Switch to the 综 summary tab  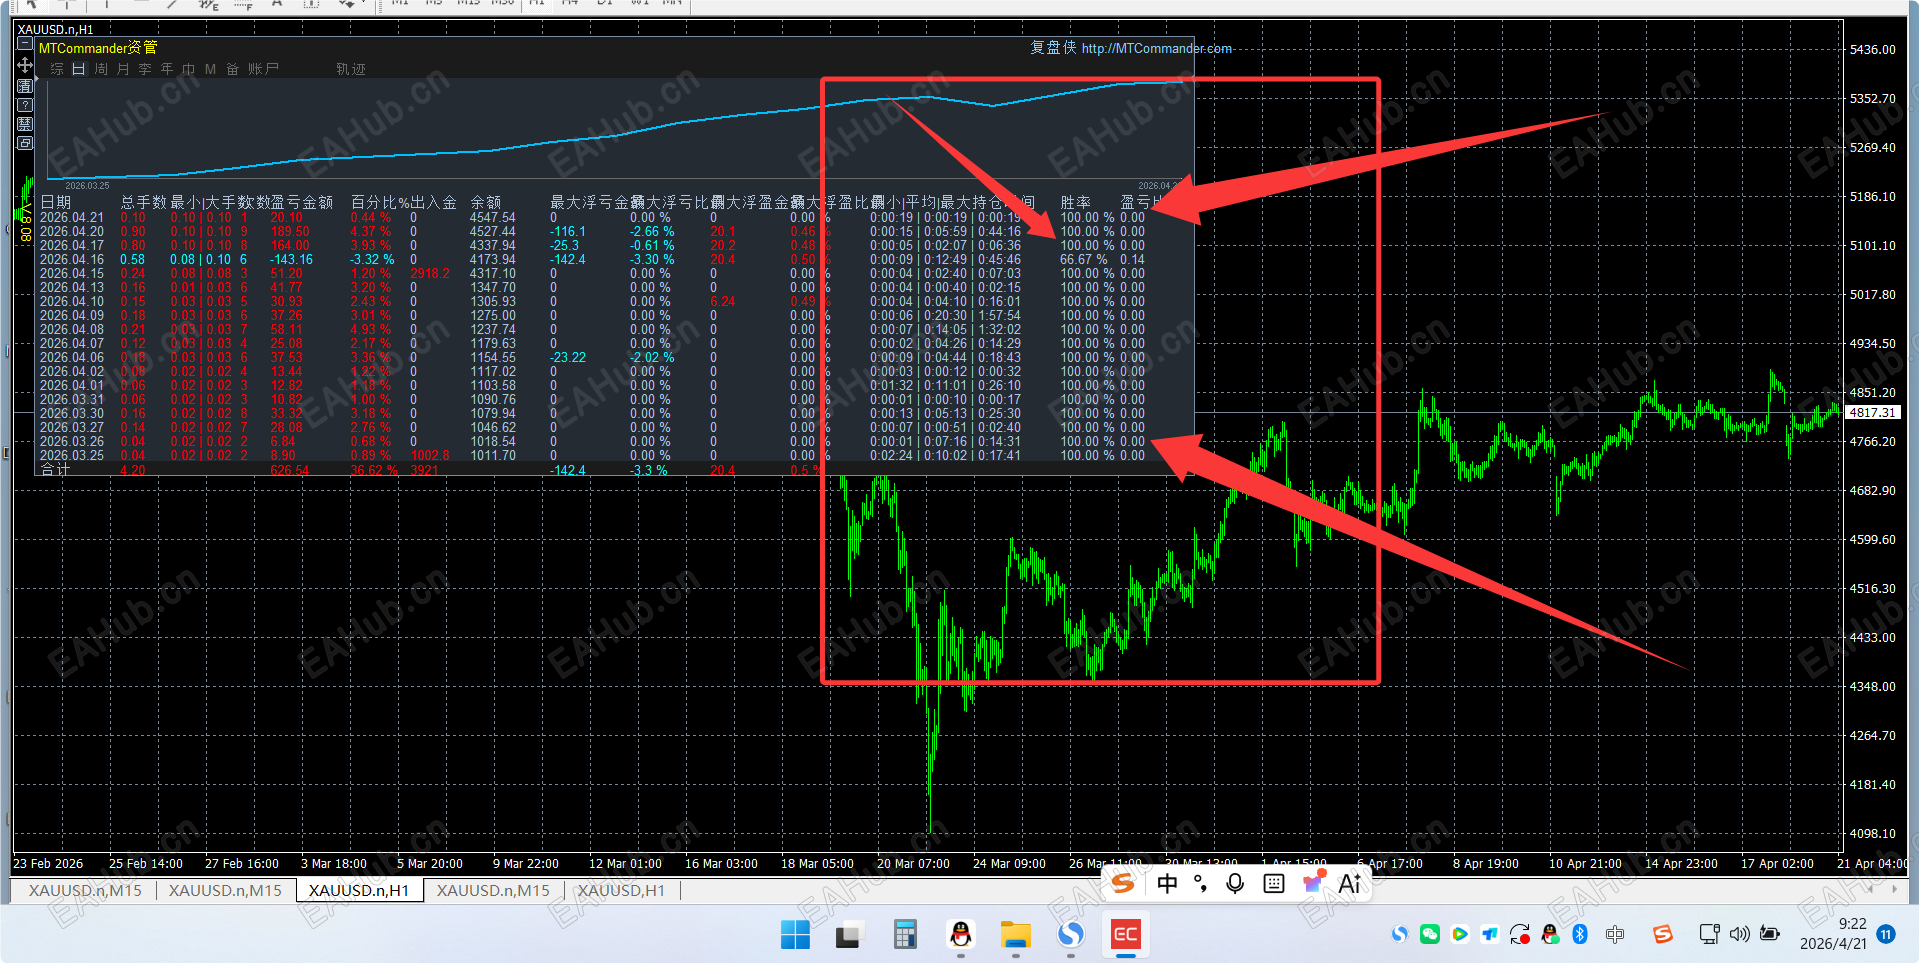tap(57, 69)
